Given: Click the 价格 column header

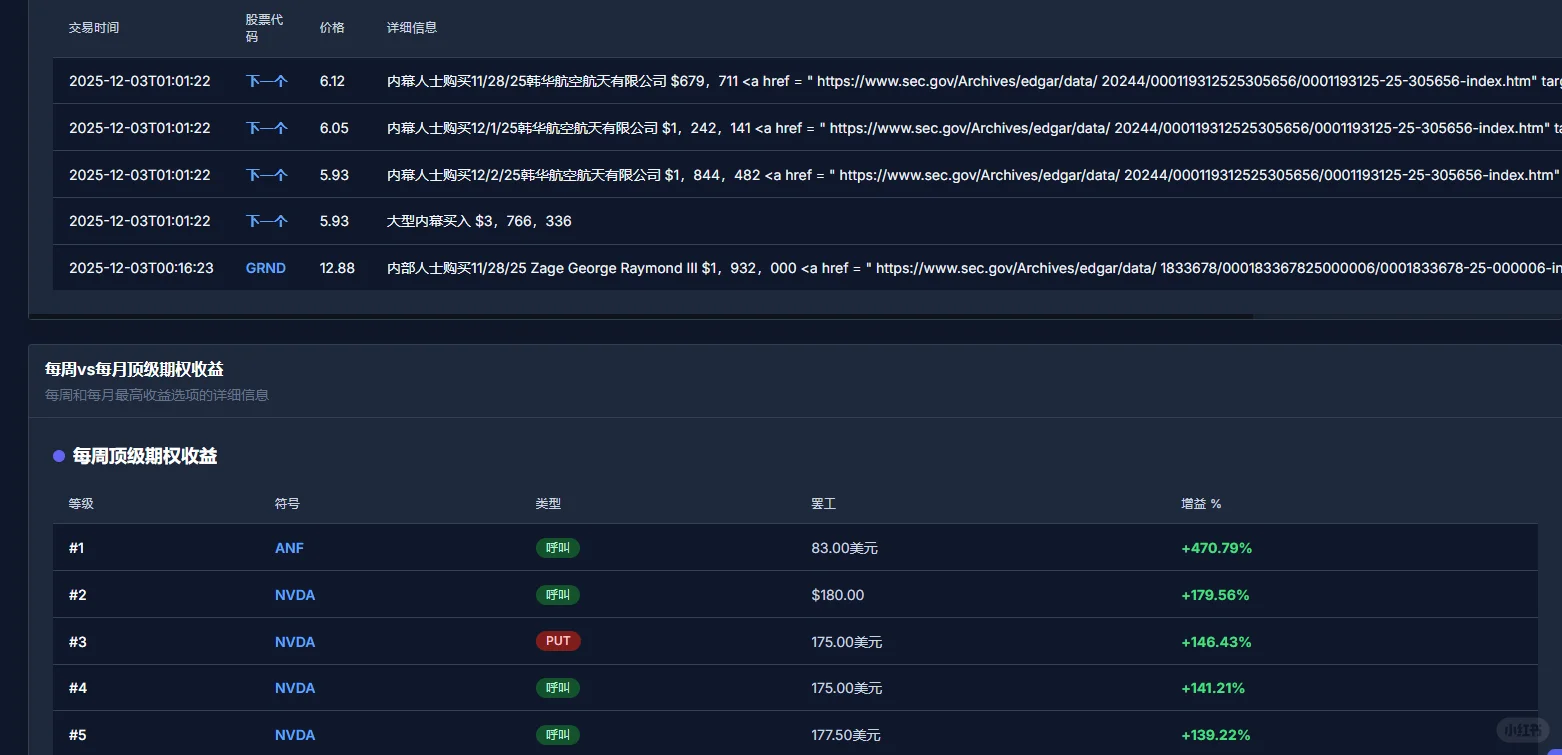Looking at the screenshot, I should 332,28.
